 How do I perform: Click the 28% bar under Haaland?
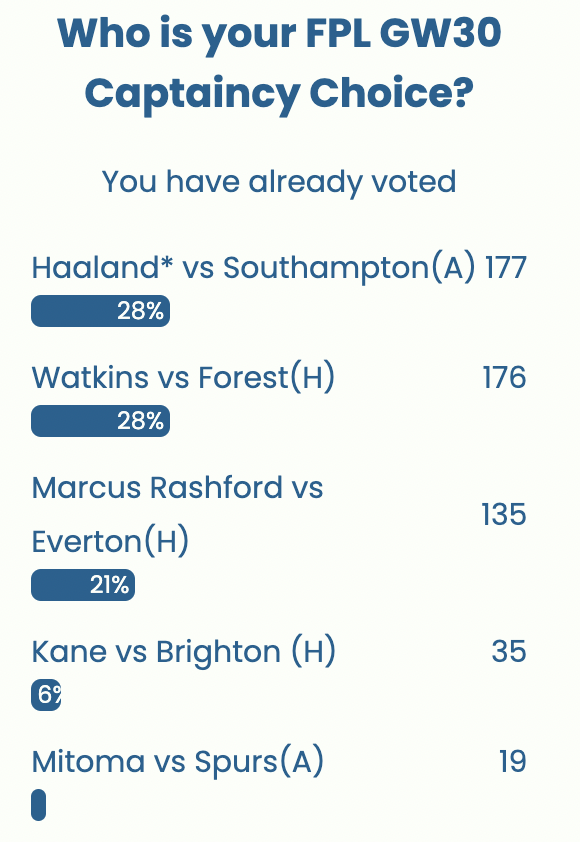[100, 310]
